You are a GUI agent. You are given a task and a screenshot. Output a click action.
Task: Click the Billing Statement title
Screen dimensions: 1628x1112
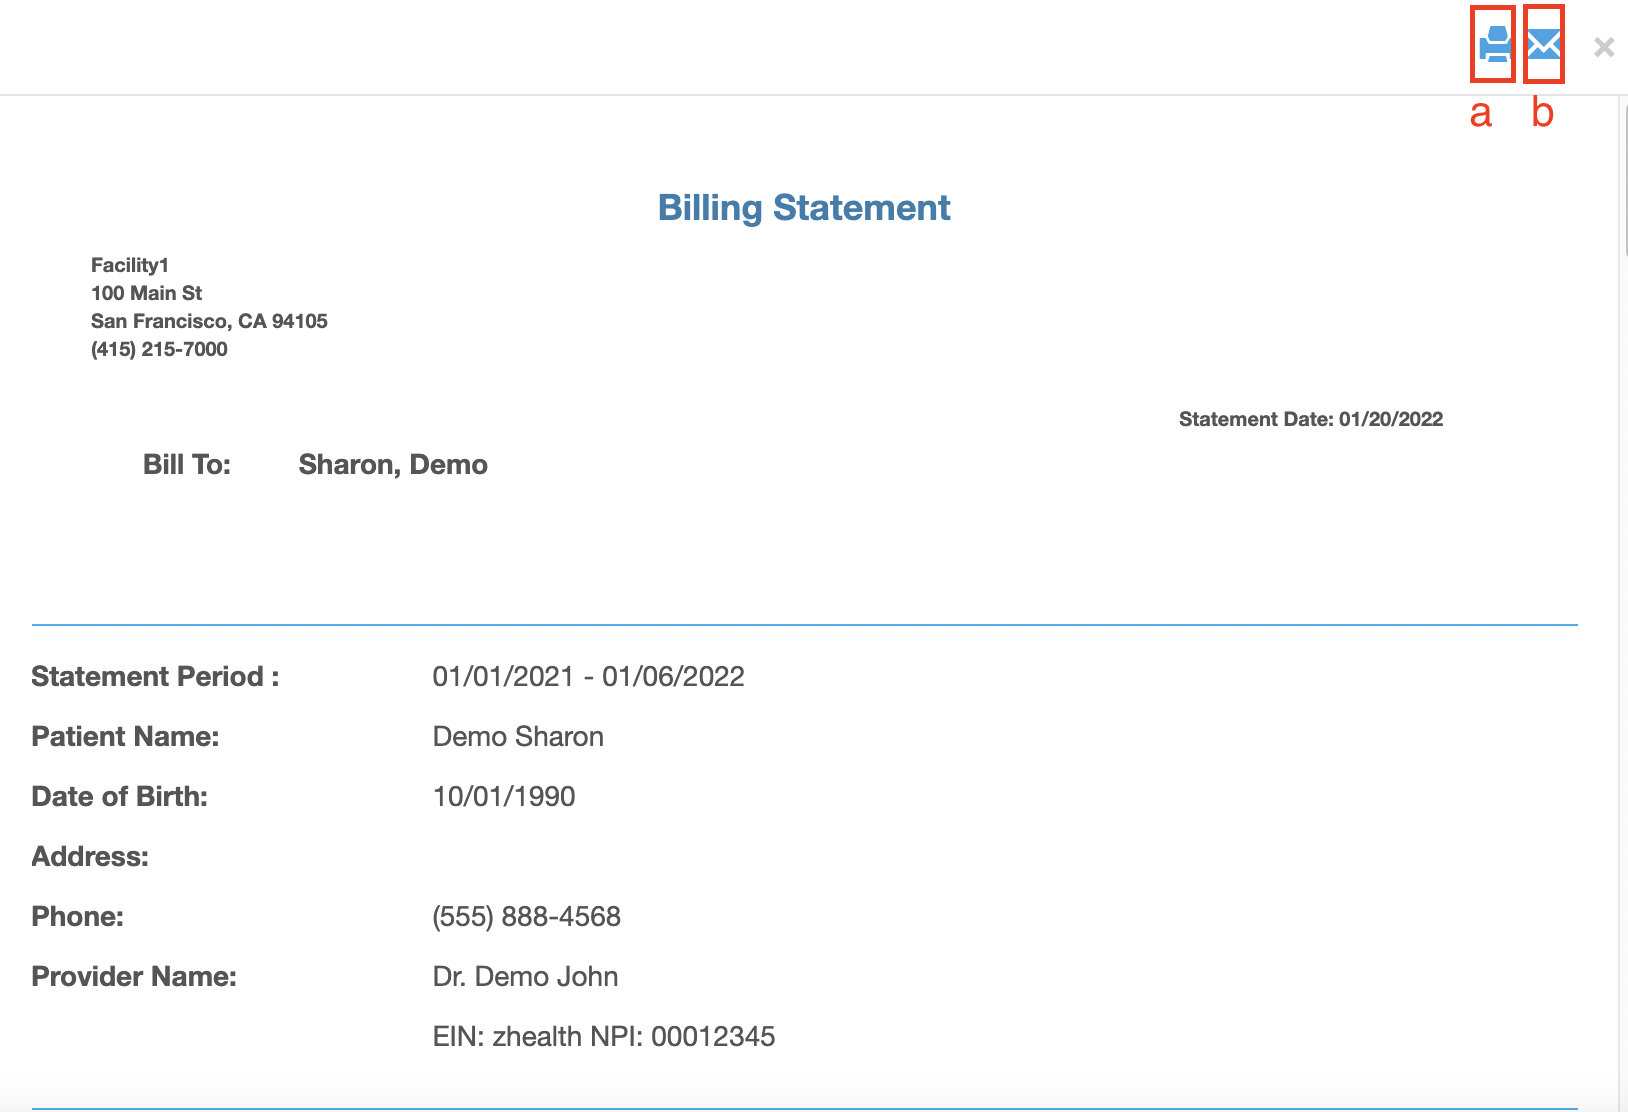point(803,208)
